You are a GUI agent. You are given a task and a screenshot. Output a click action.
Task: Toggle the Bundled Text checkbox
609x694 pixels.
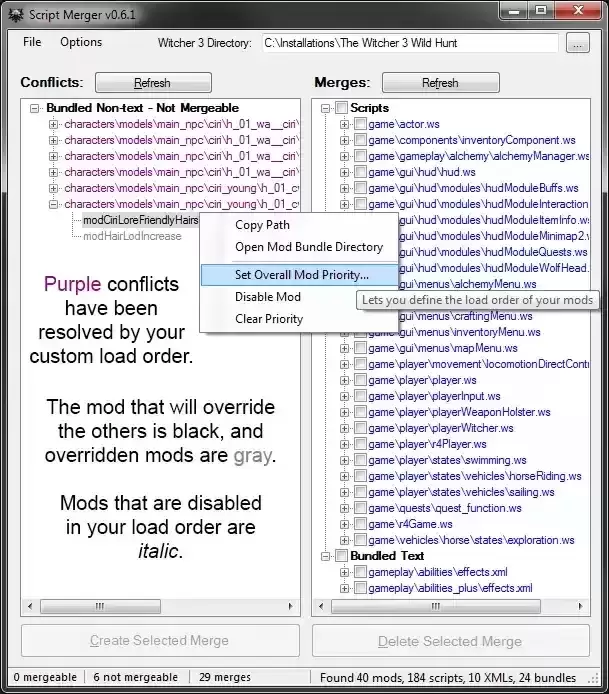[341, 556]
